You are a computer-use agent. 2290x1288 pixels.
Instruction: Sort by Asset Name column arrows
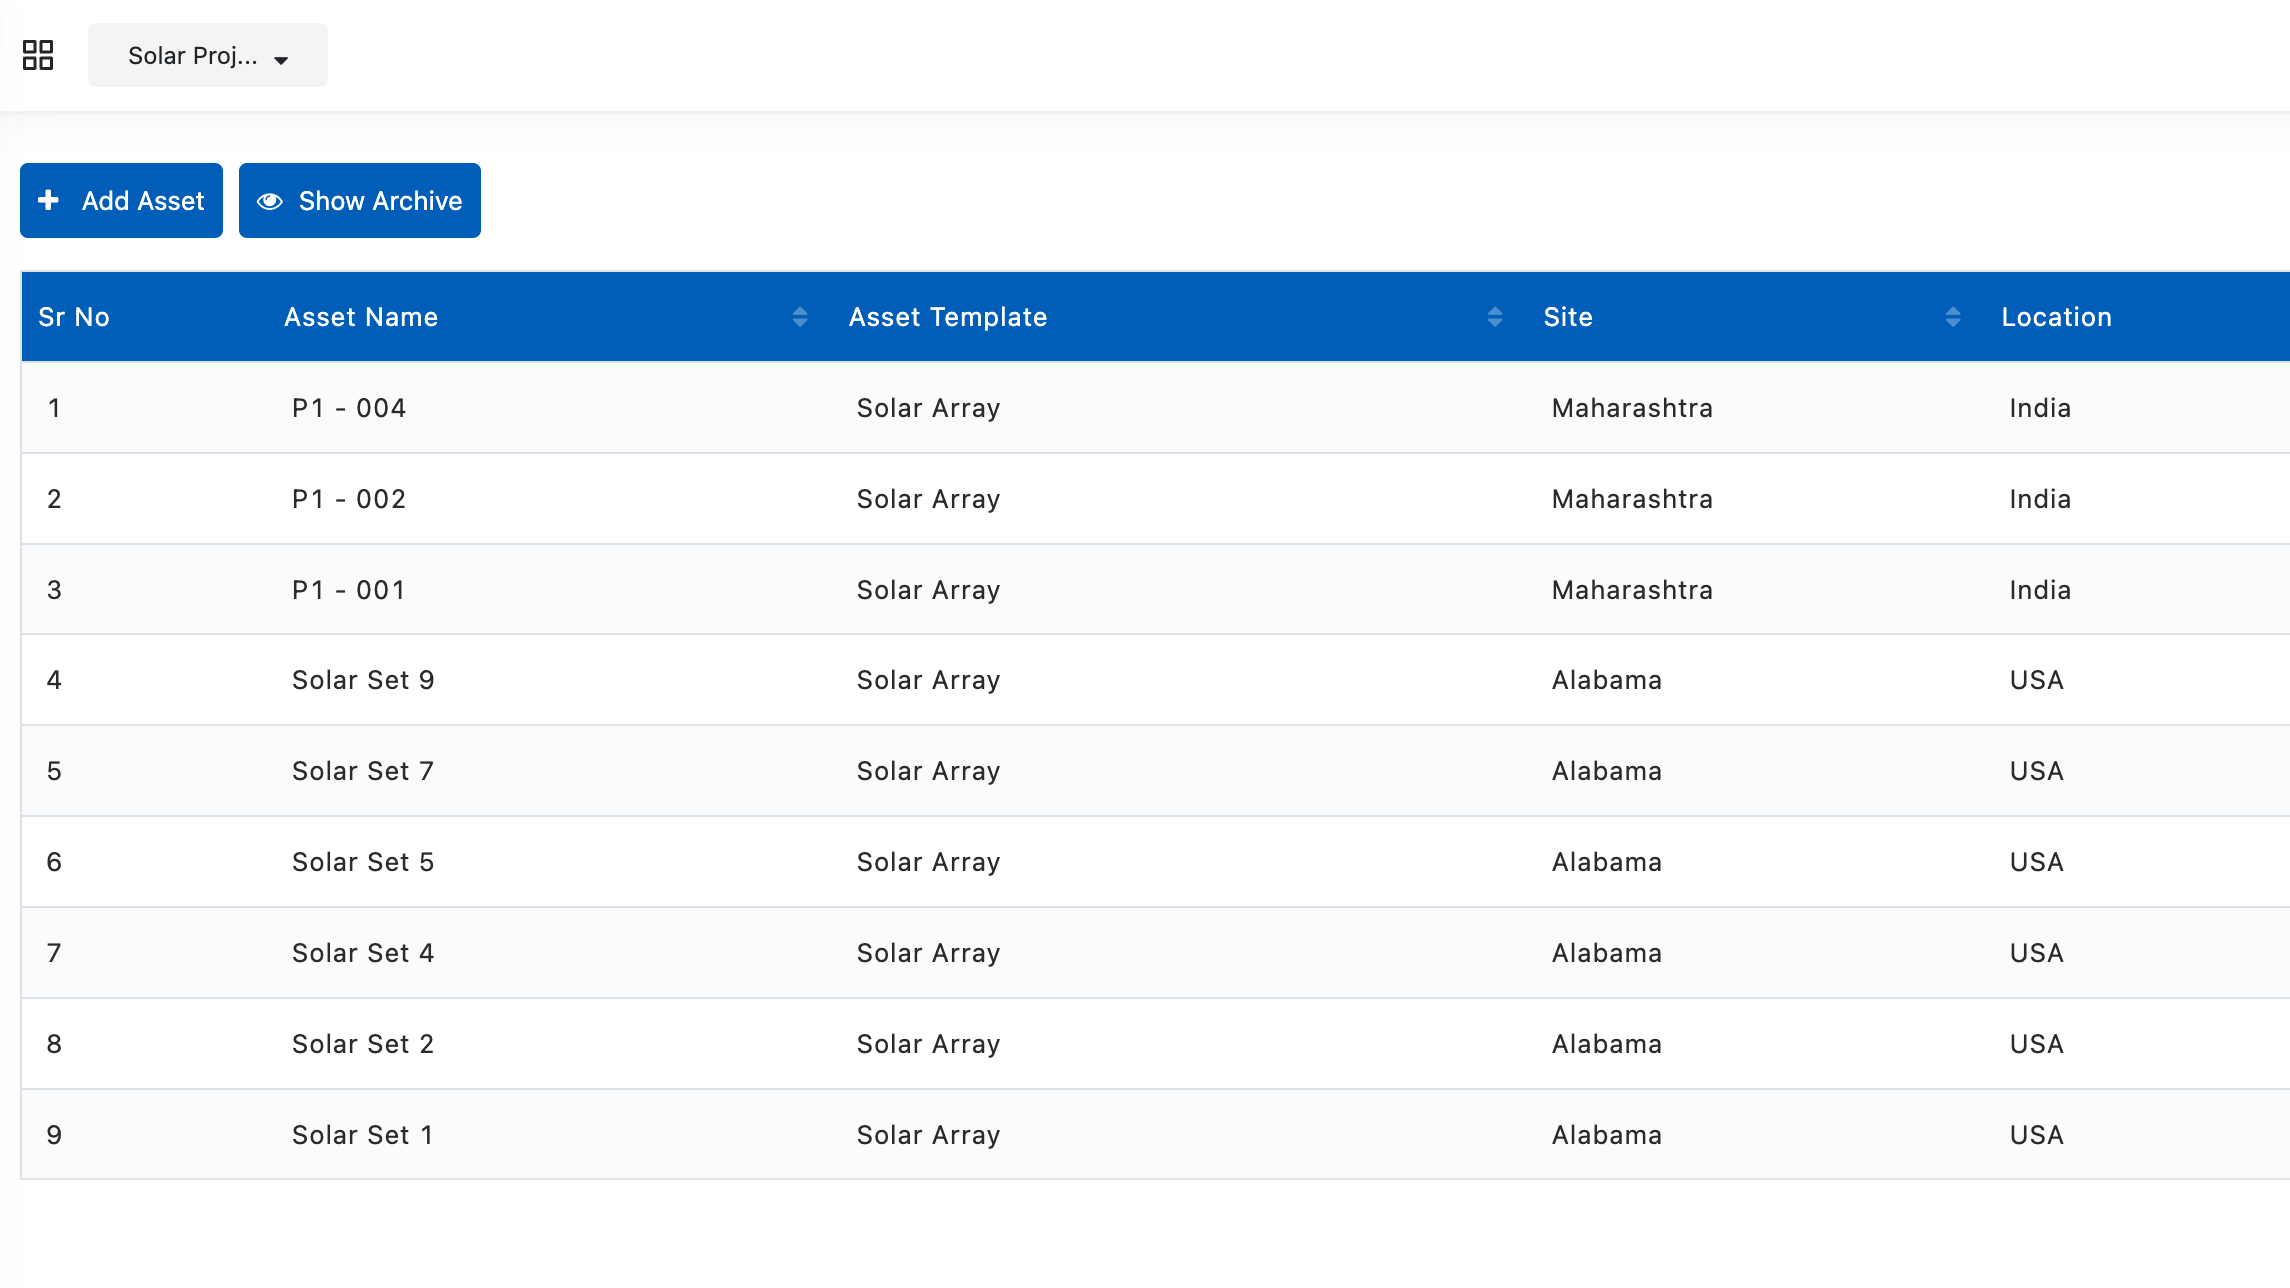[800, 317]
